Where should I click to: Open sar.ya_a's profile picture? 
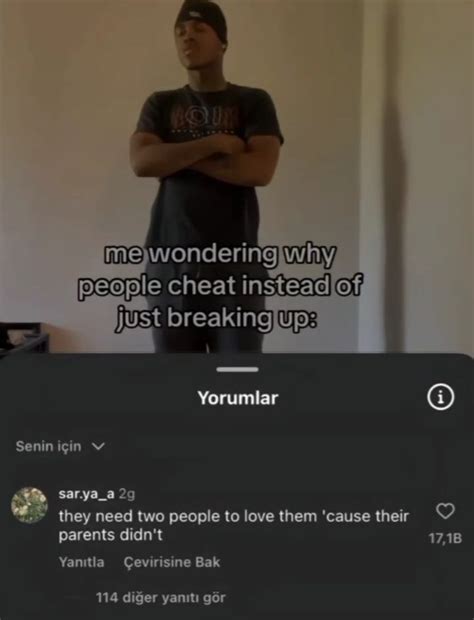[x=29, y=505]
